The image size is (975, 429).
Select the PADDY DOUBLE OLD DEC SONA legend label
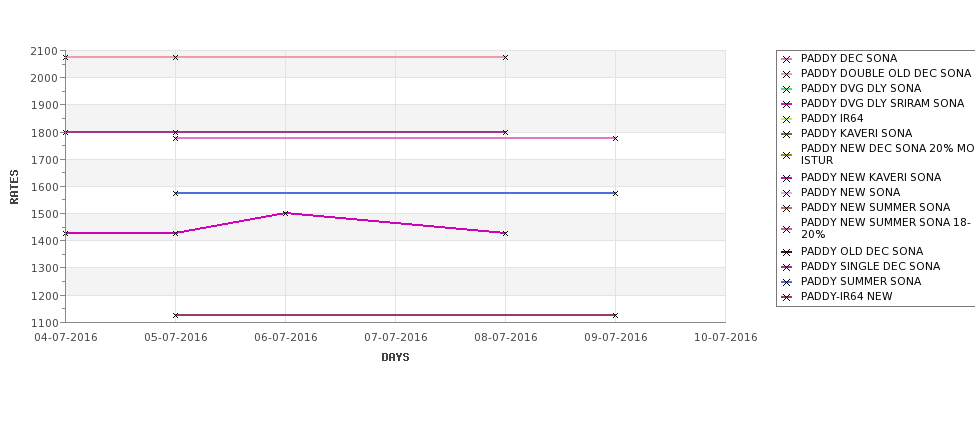click(885, 73)
